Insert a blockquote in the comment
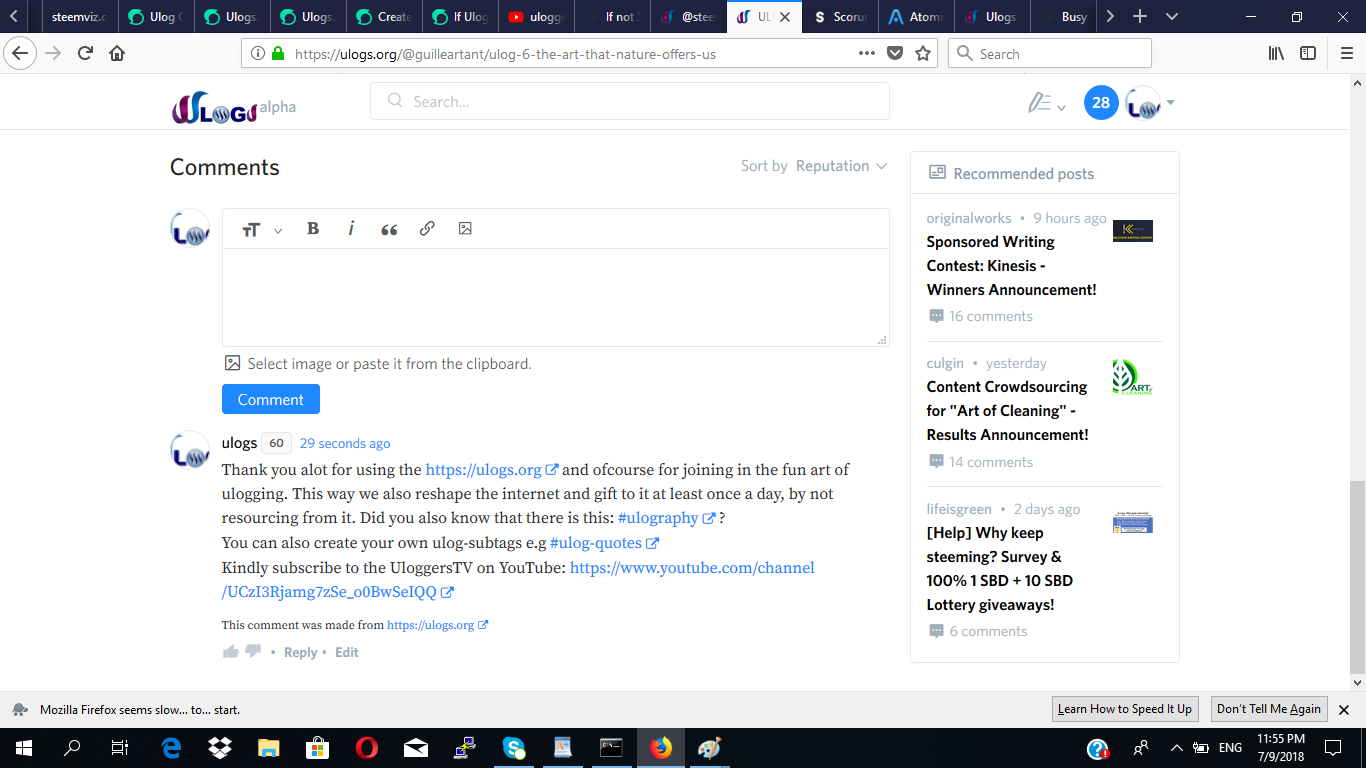This screenshot has width=1366, height=768. pos(389,229)
